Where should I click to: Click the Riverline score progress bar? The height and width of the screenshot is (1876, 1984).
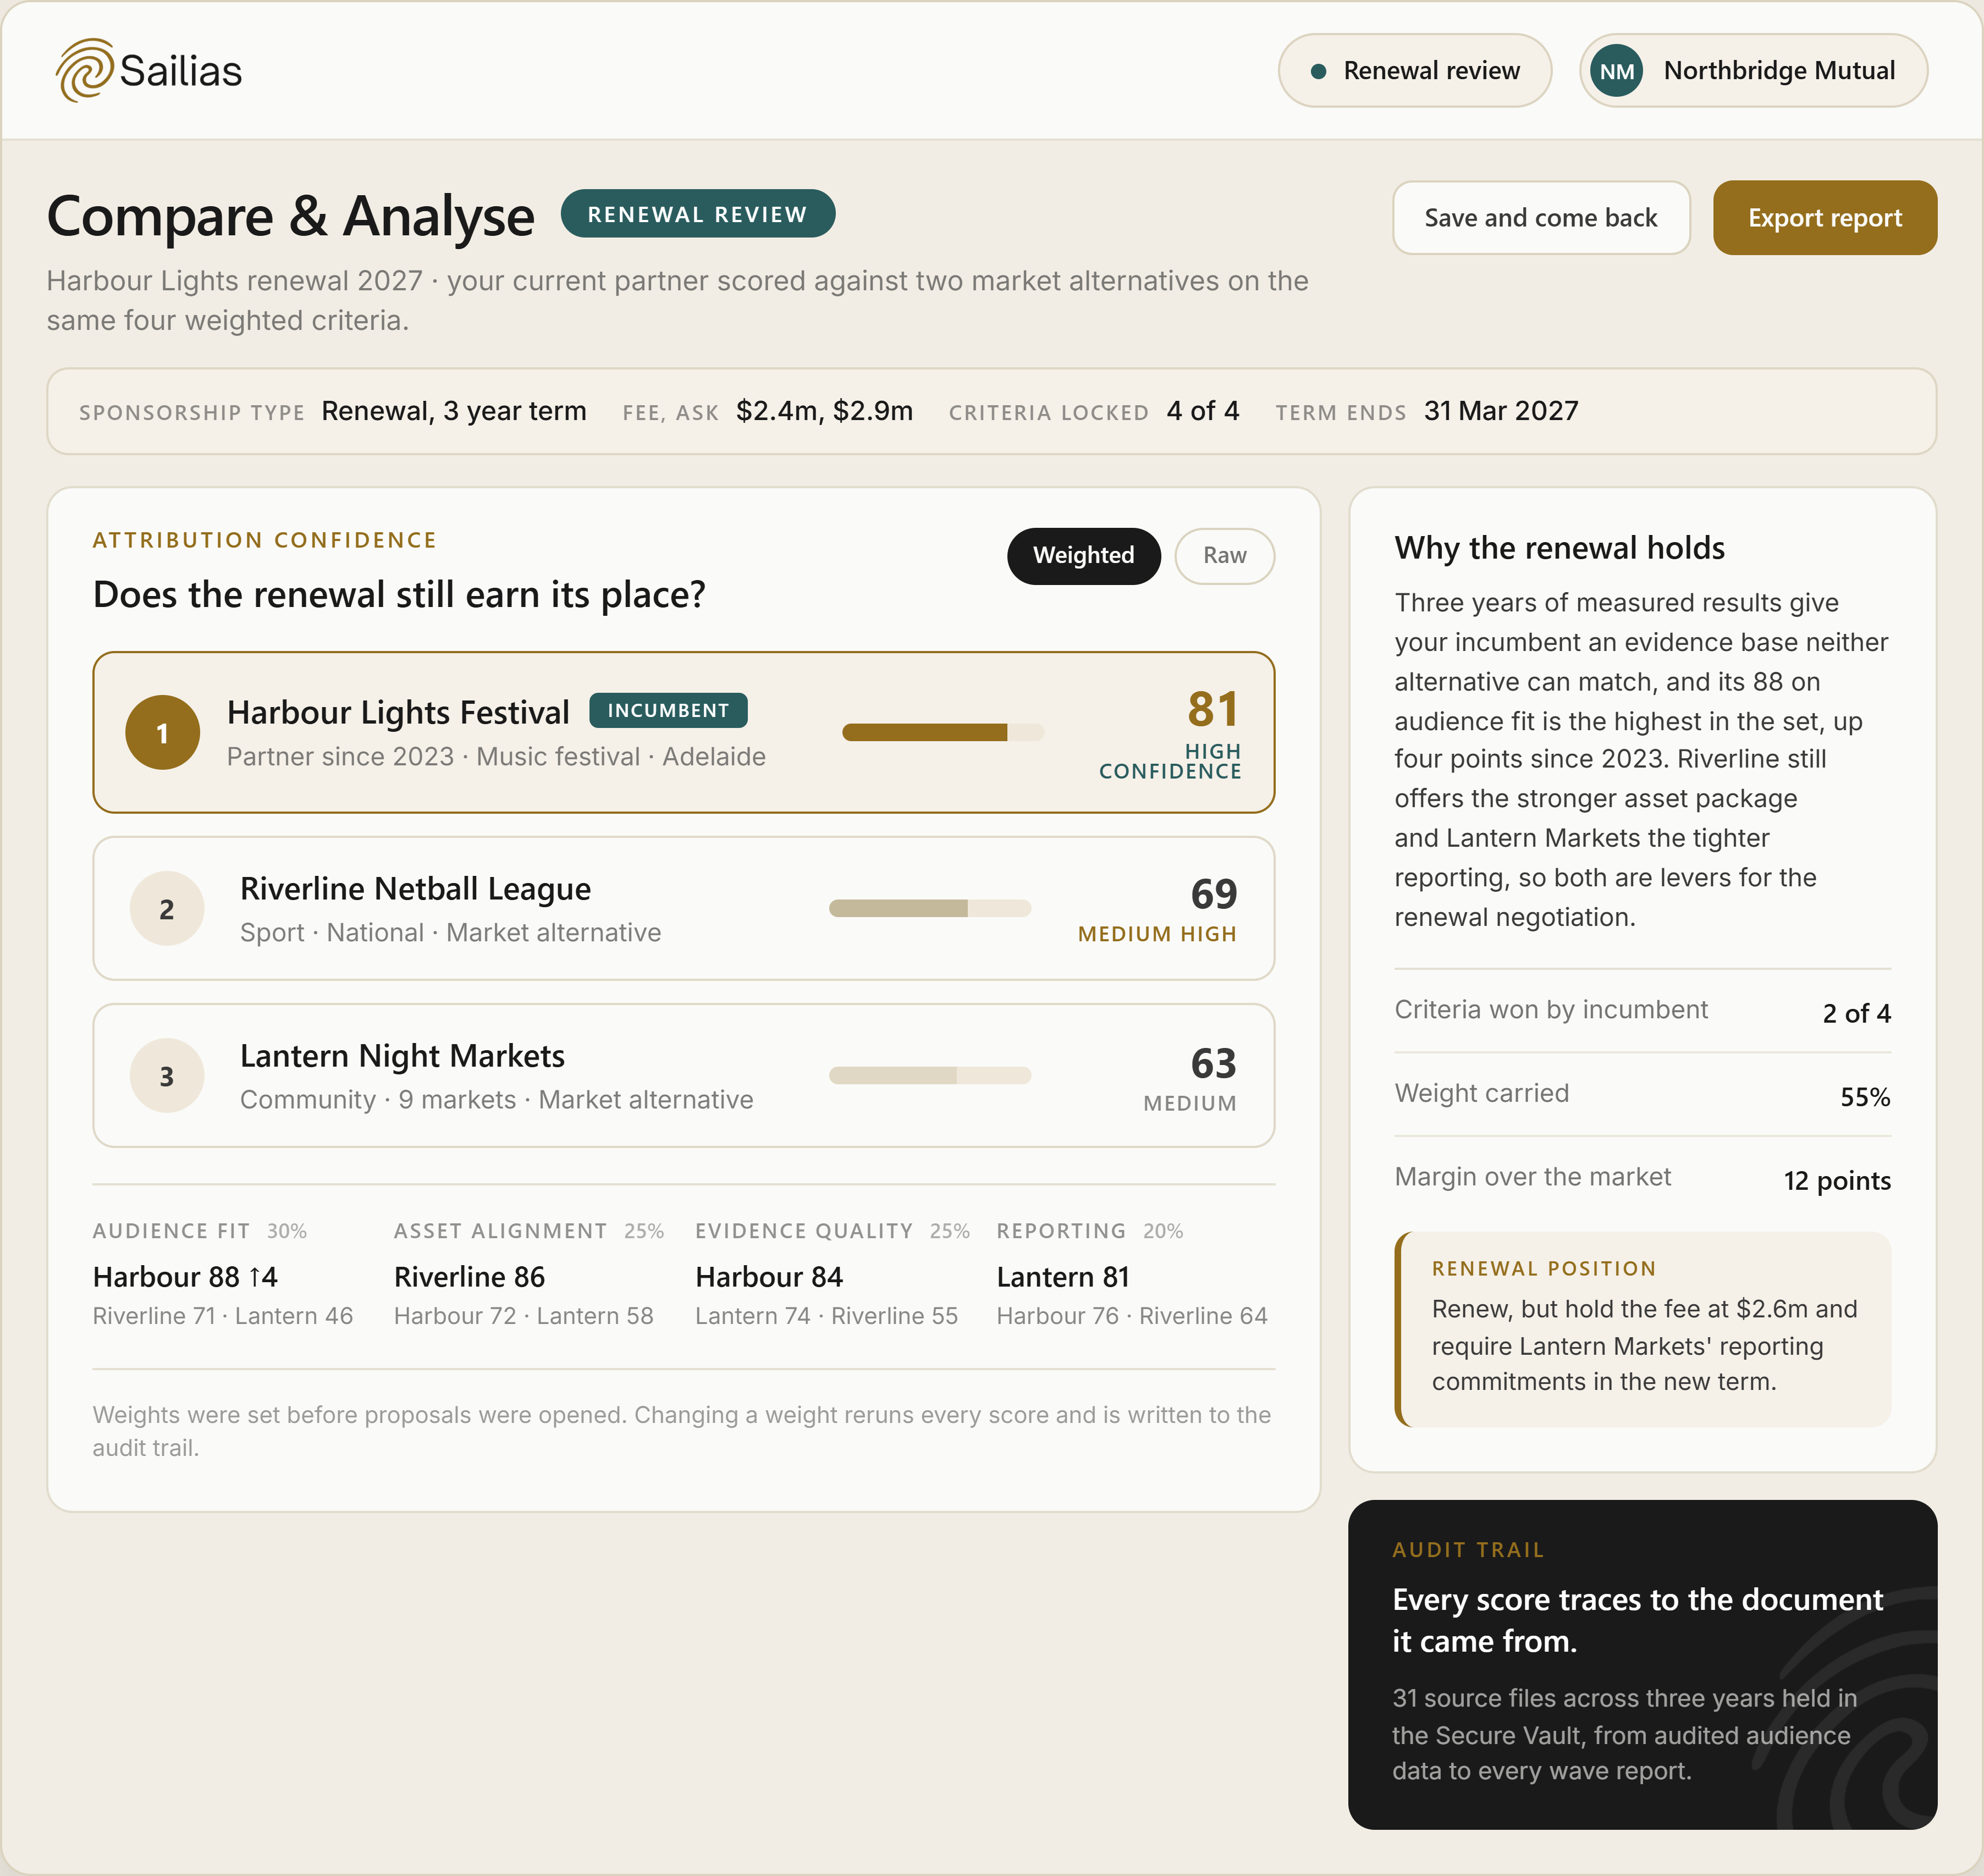pyautogui.click(x=929, y=908)
